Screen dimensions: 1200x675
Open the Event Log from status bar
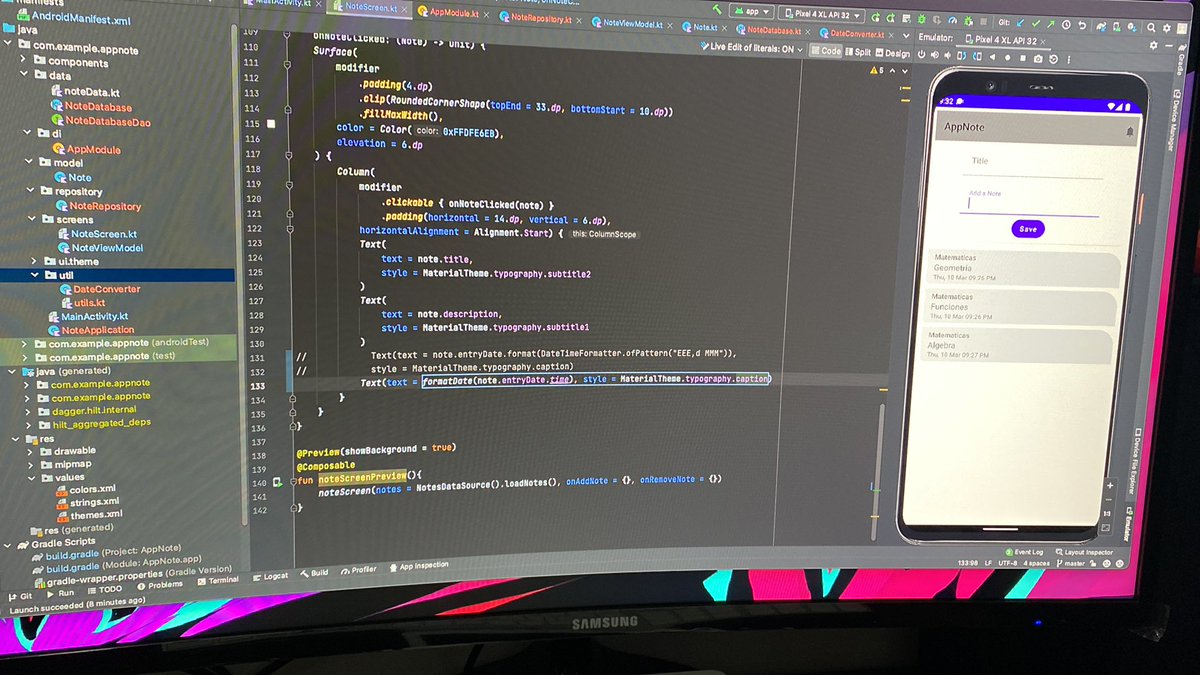[x=1024, y=552]
